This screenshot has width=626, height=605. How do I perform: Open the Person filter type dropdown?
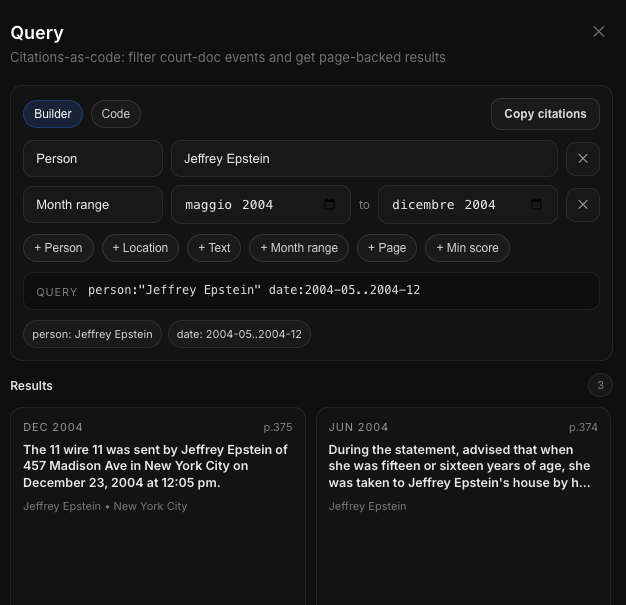[x=93, y=159]
